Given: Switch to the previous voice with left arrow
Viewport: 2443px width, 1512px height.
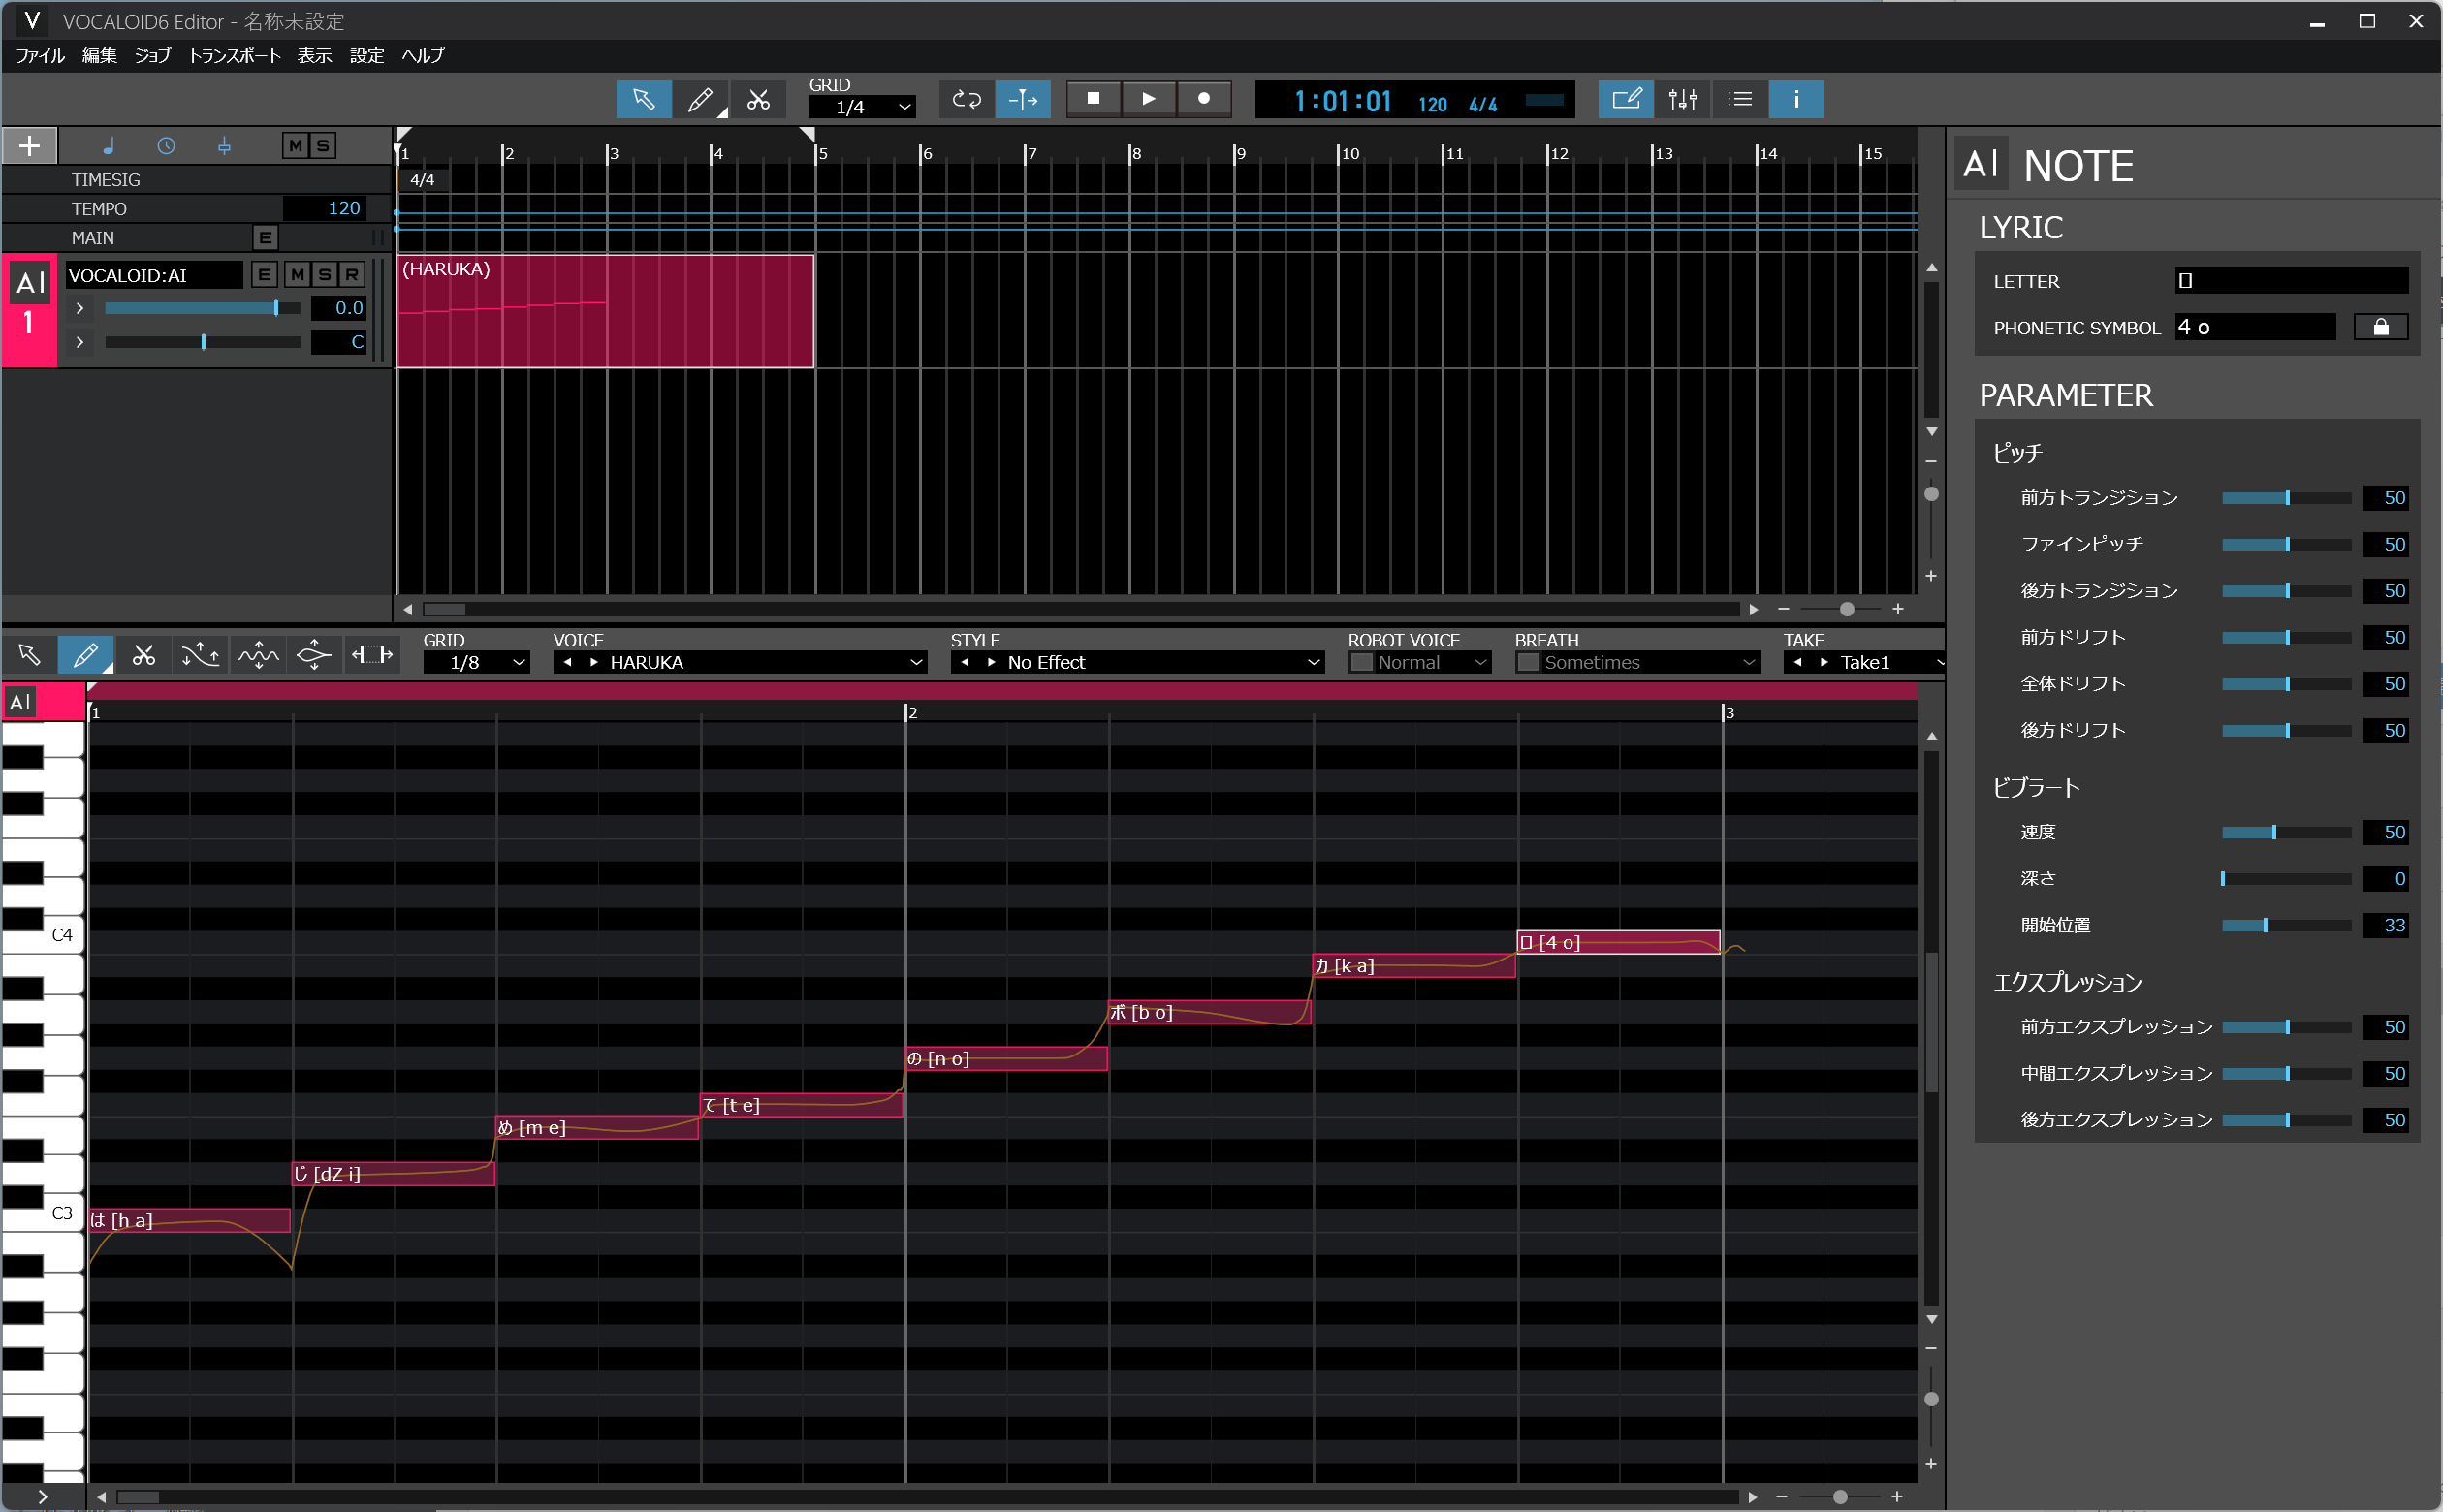Looking at the screenshot, I should pos(567,662).
